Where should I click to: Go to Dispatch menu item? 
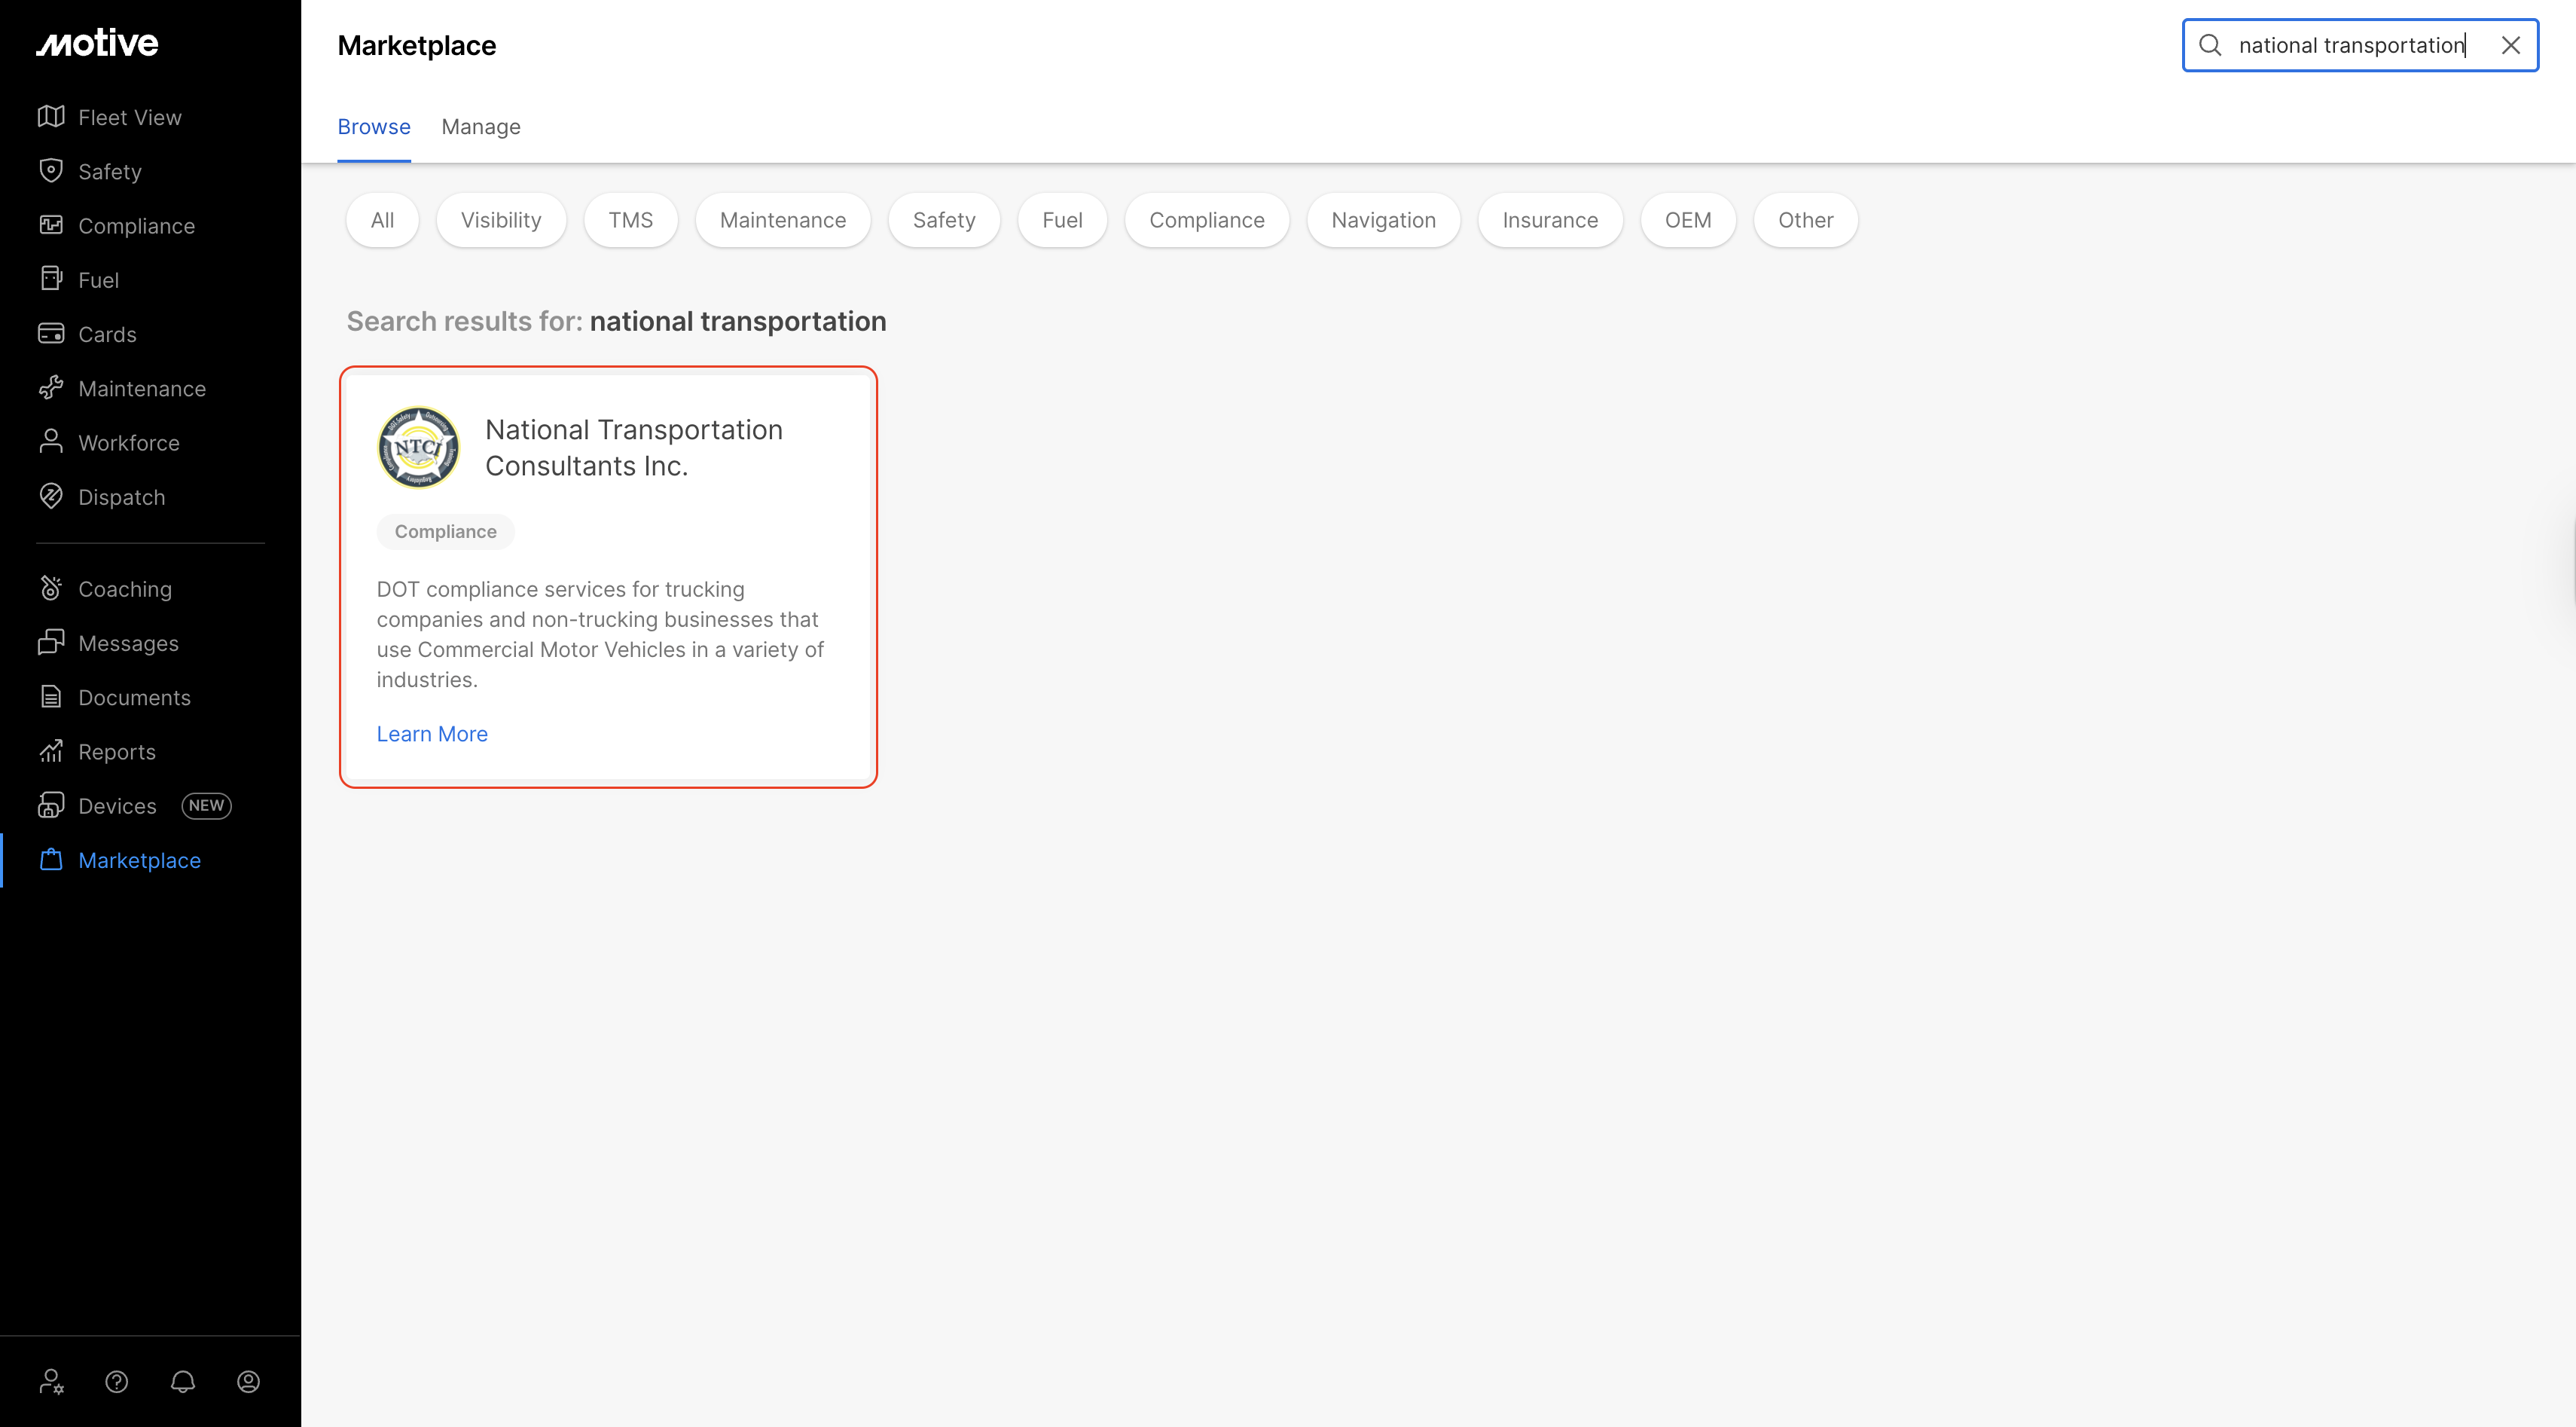coord(122,497)
